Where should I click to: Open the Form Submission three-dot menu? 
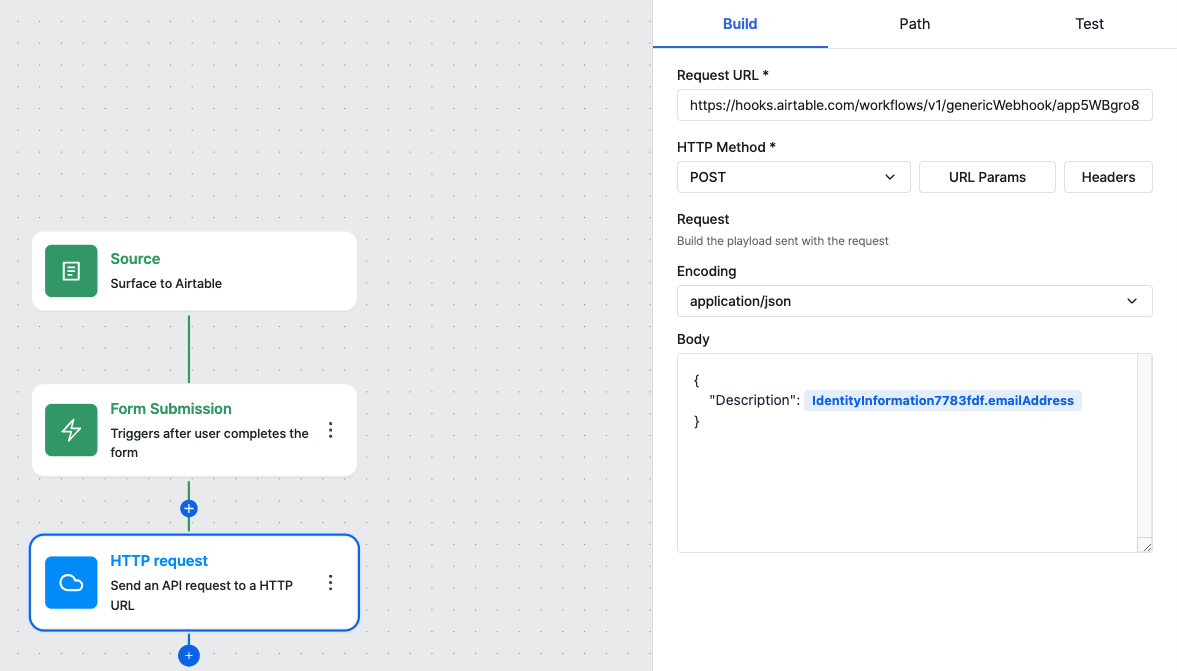[330, 430]
